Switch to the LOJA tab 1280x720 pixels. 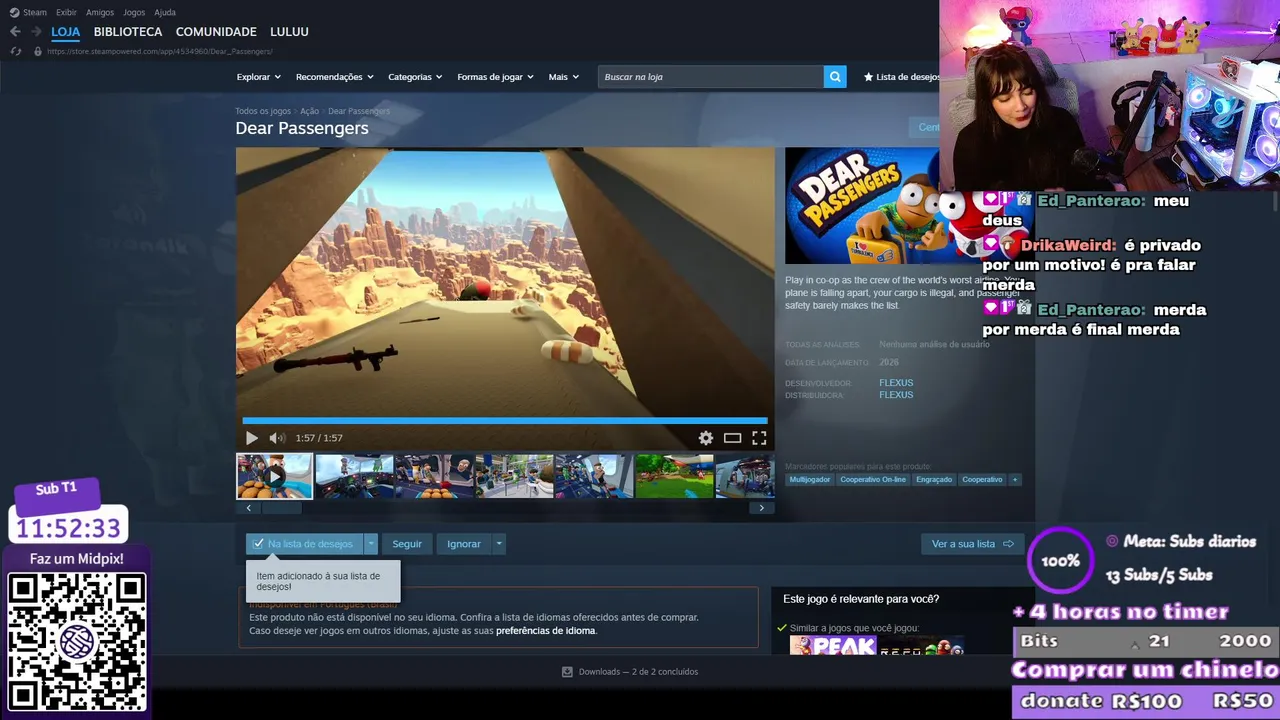(65, 32)
